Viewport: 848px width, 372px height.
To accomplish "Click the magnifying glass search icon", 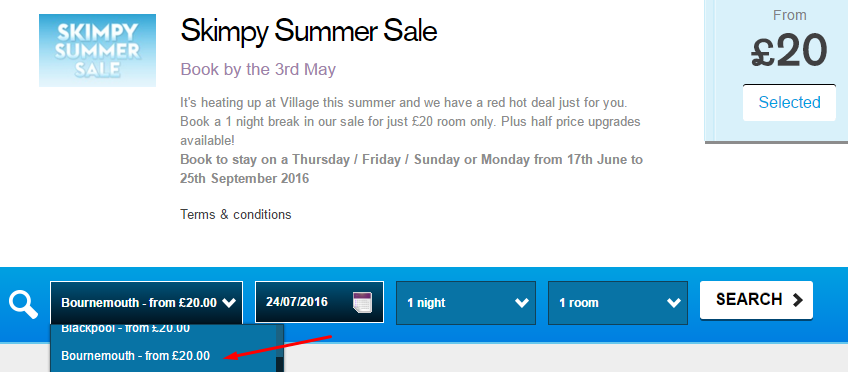I will pyautogui.click(x=23, y=304).
